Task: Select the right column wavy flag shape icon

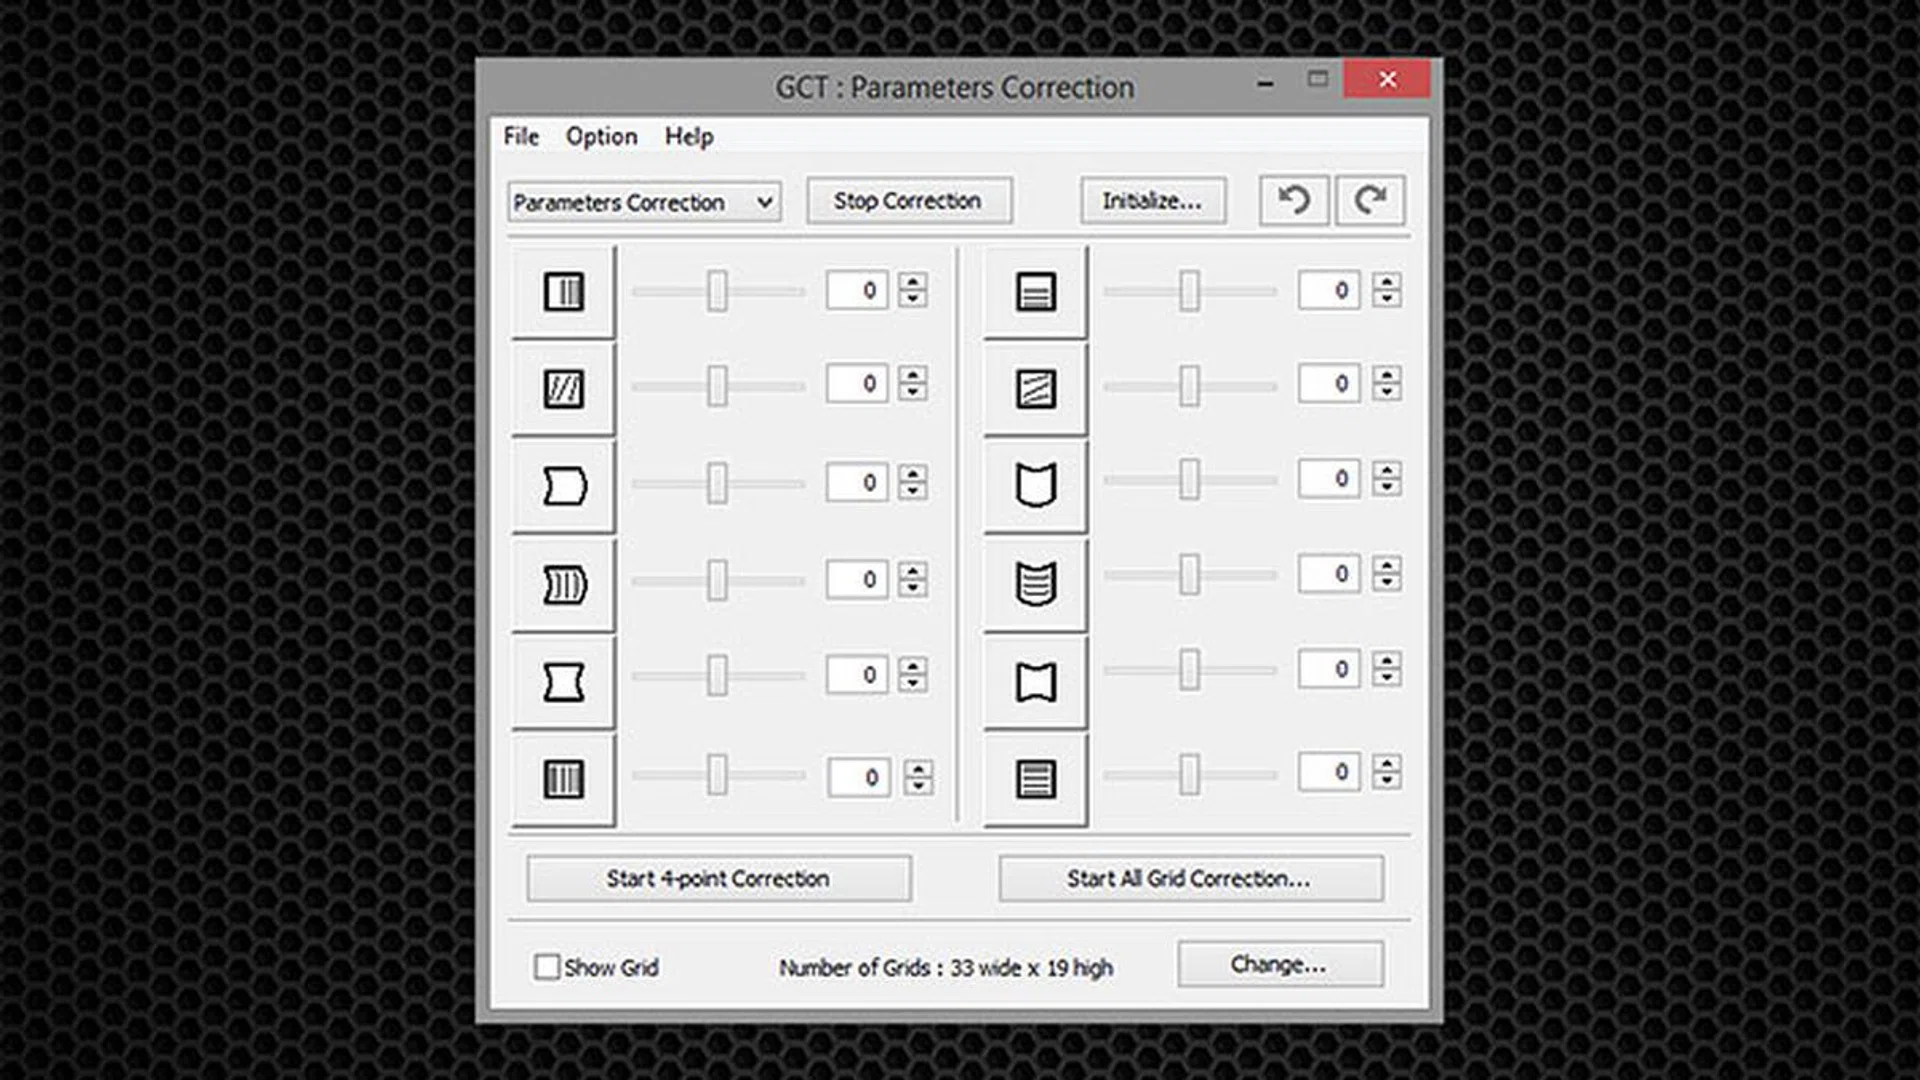Action: 1035,682
